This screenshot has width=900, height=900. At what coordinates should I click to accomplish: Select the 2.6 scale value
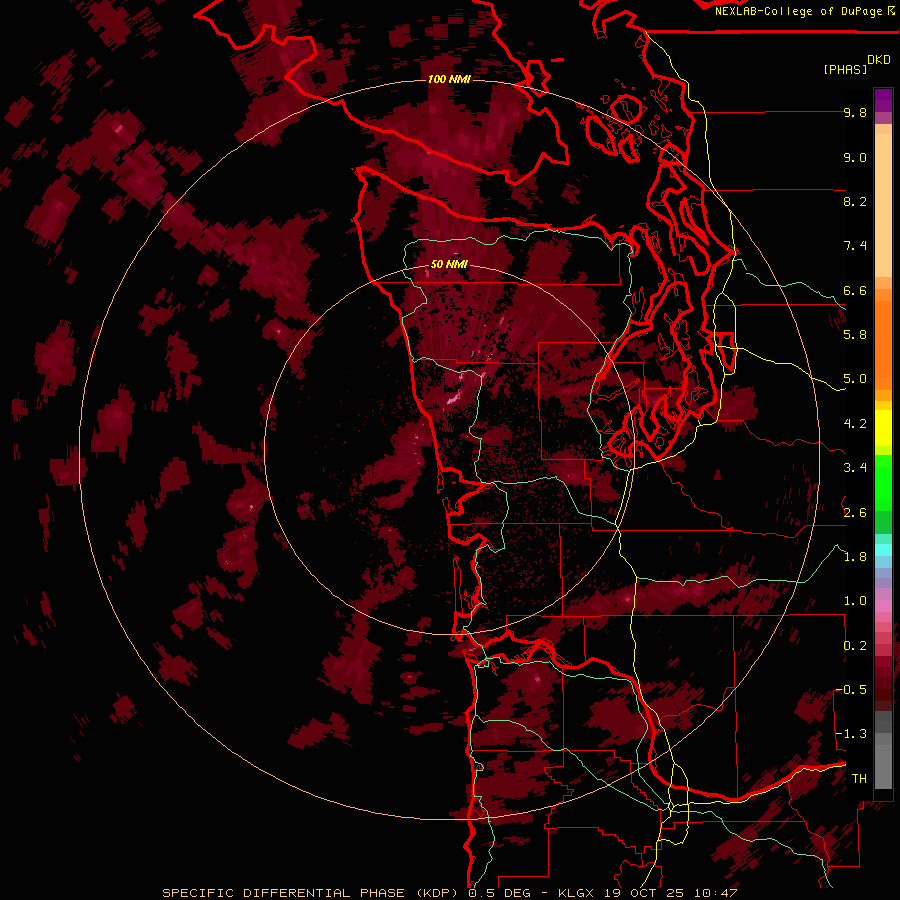pyautogui.click(x=855, y=513)
